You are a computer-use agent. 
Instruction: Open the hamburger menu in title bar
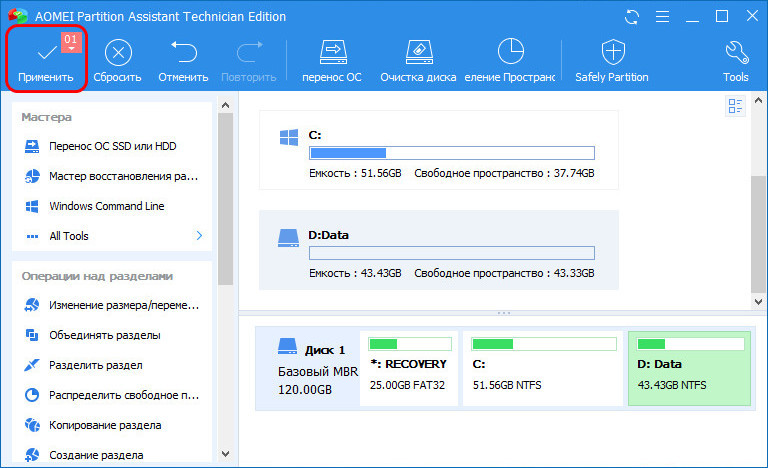coord(662,17)
